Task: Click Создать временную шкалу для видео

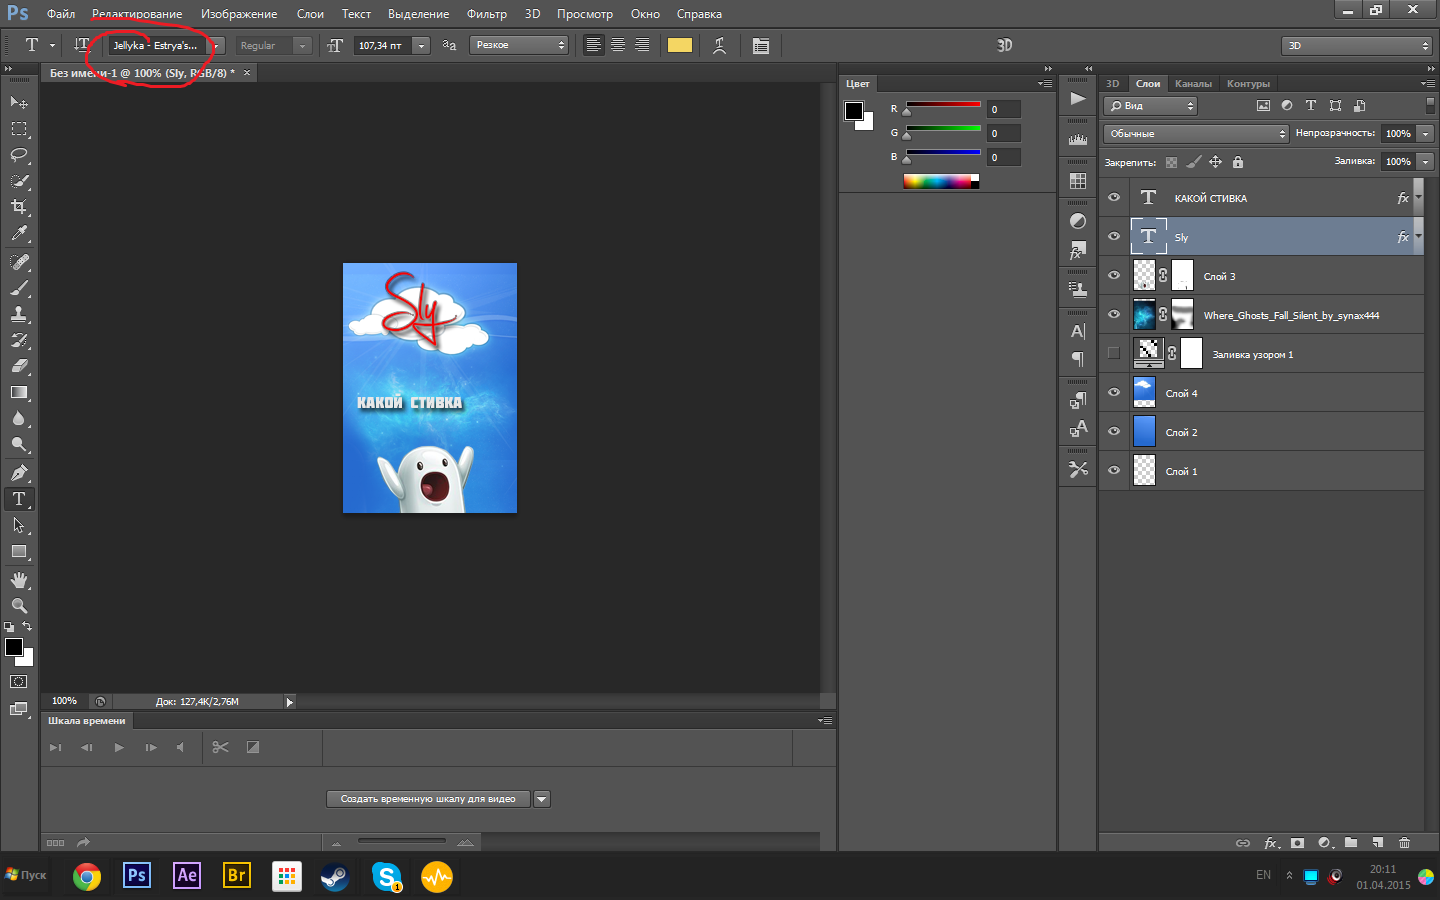Action: tap(428, 799)
